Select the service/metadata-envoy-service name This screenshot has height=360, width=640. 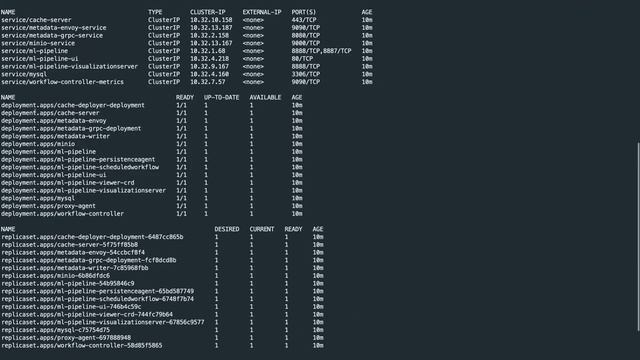[53, 28]
